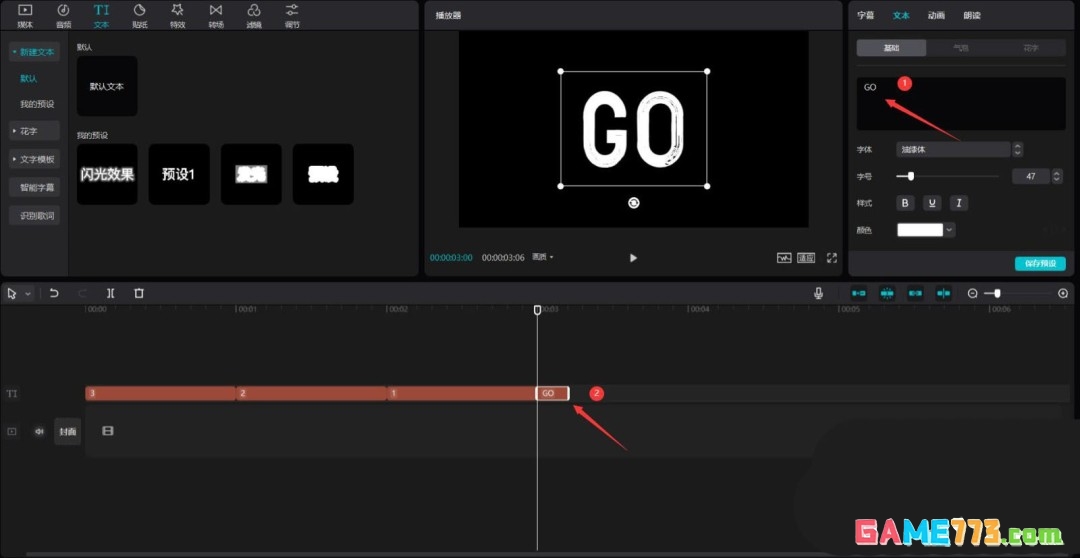Screen dimensions: 1080x558
Task: Open the 转场 transitions panel
Action: tap(215, 15)
